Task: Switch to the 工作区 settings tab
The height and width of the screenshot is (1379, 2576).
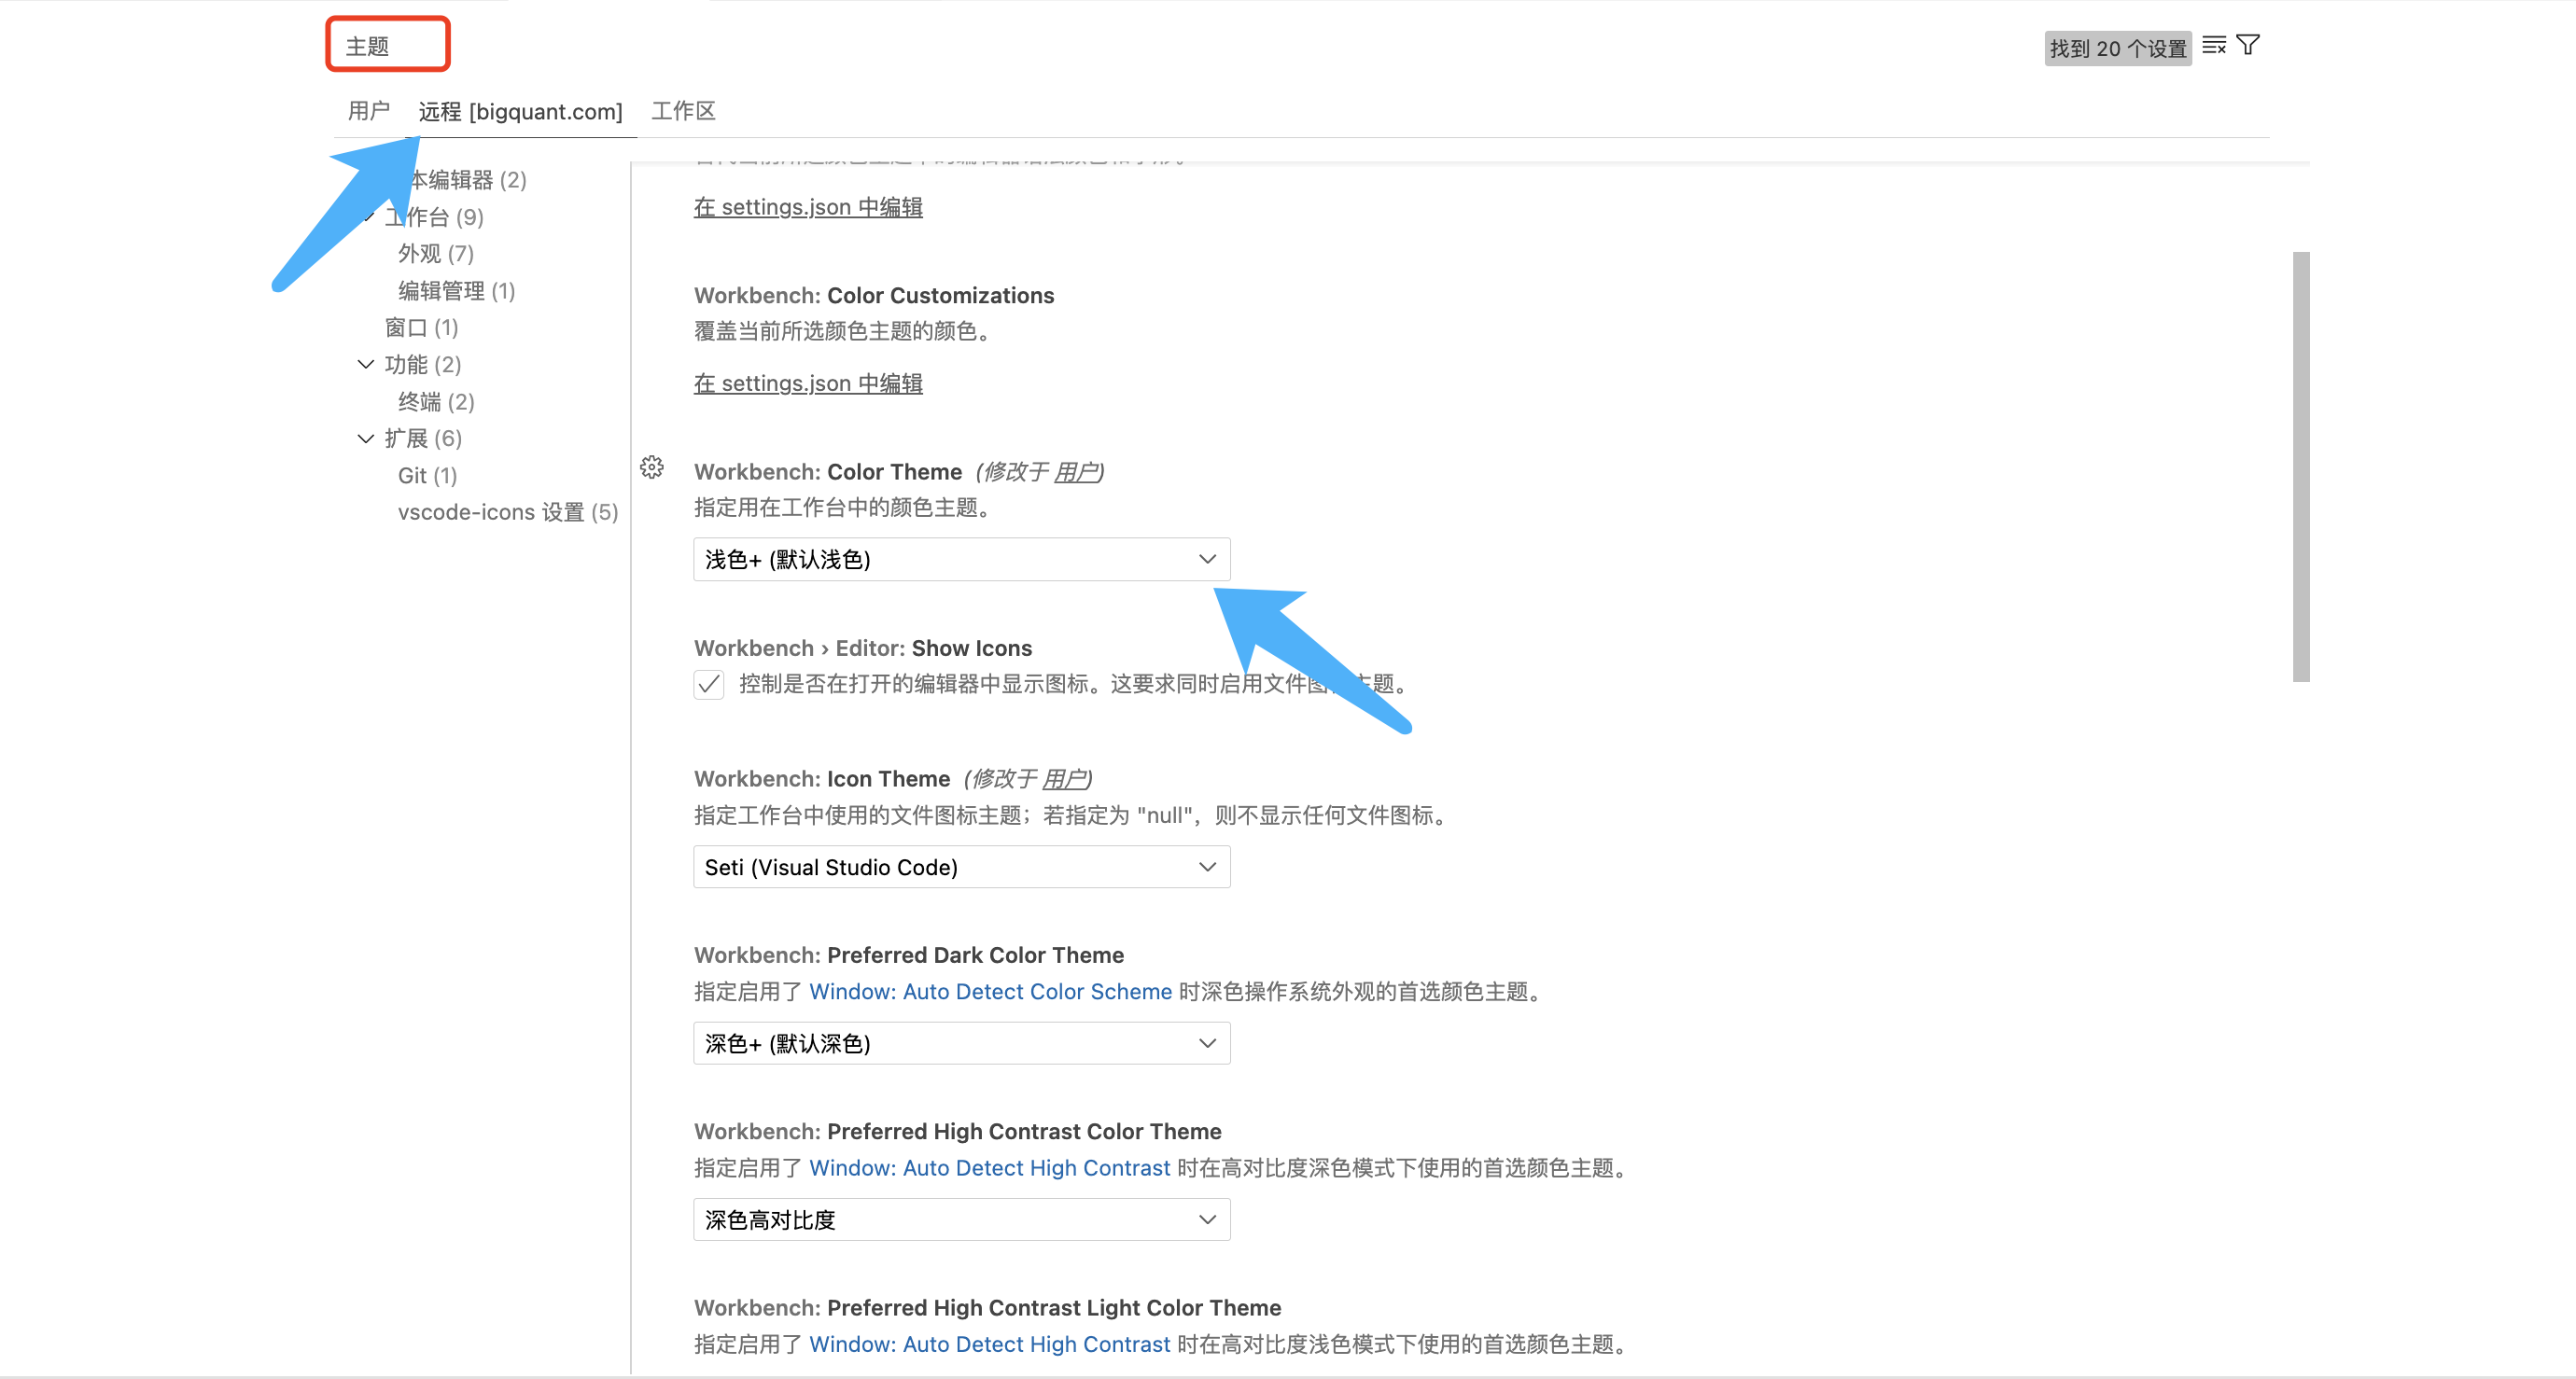Action: tap(683, 111)
